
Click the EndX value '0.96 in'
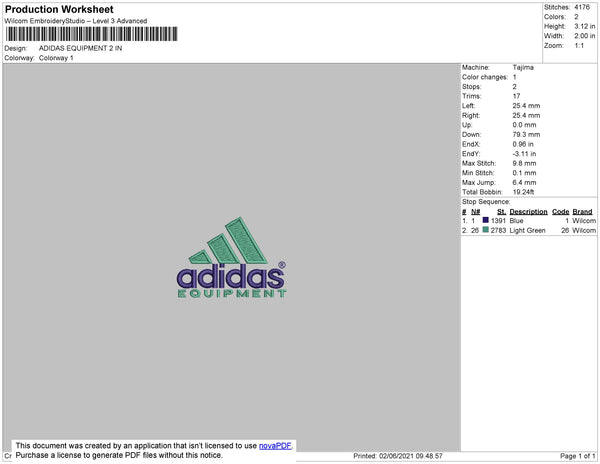523,144
